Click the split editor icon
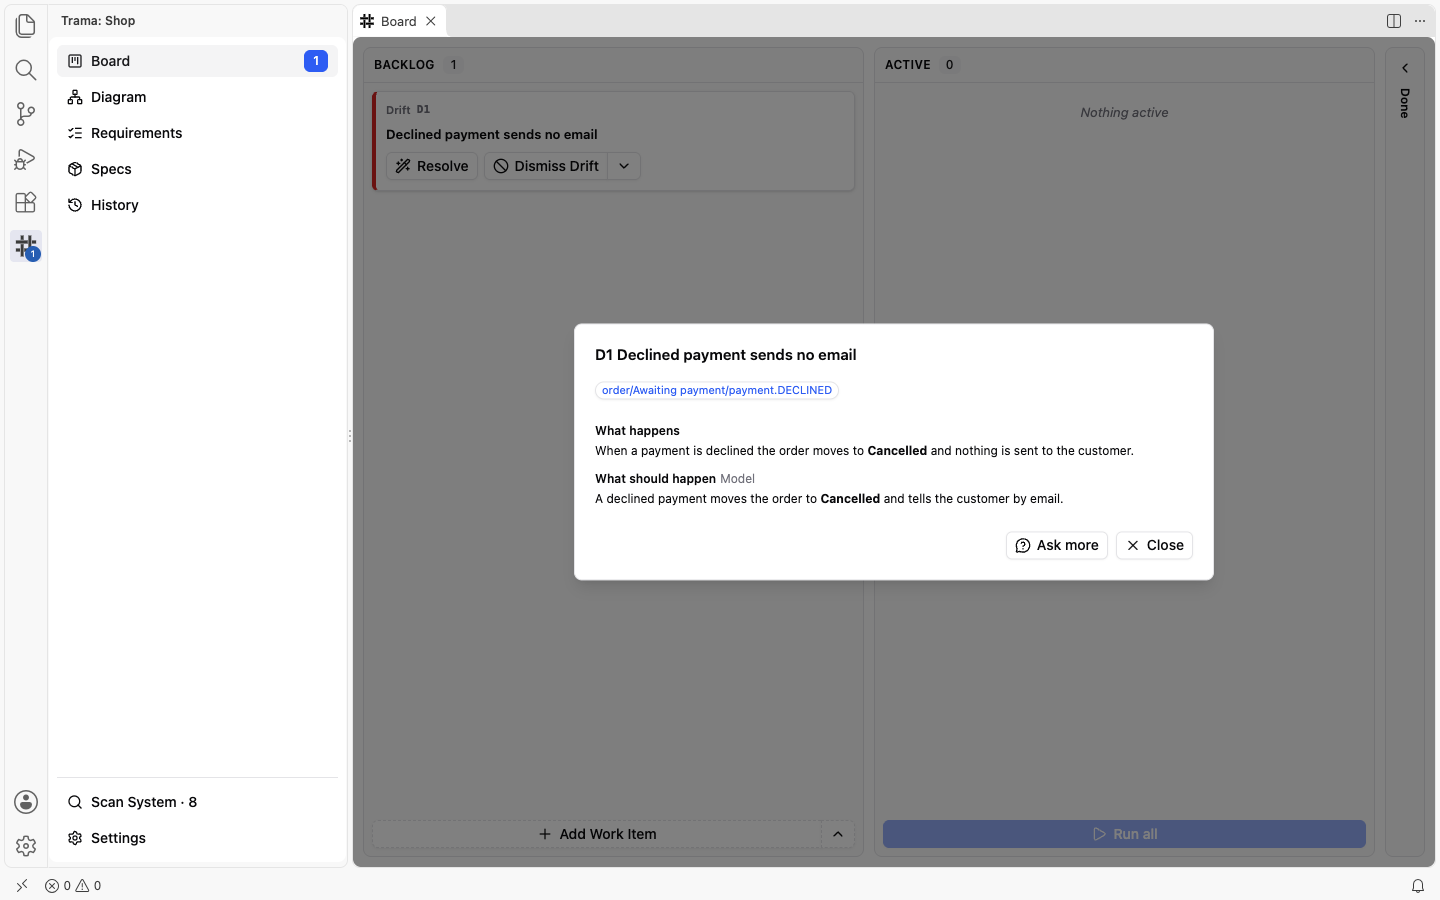The height and width of the screenshot is (900, 1440). pyautogui.click(x=1394, y=21)
